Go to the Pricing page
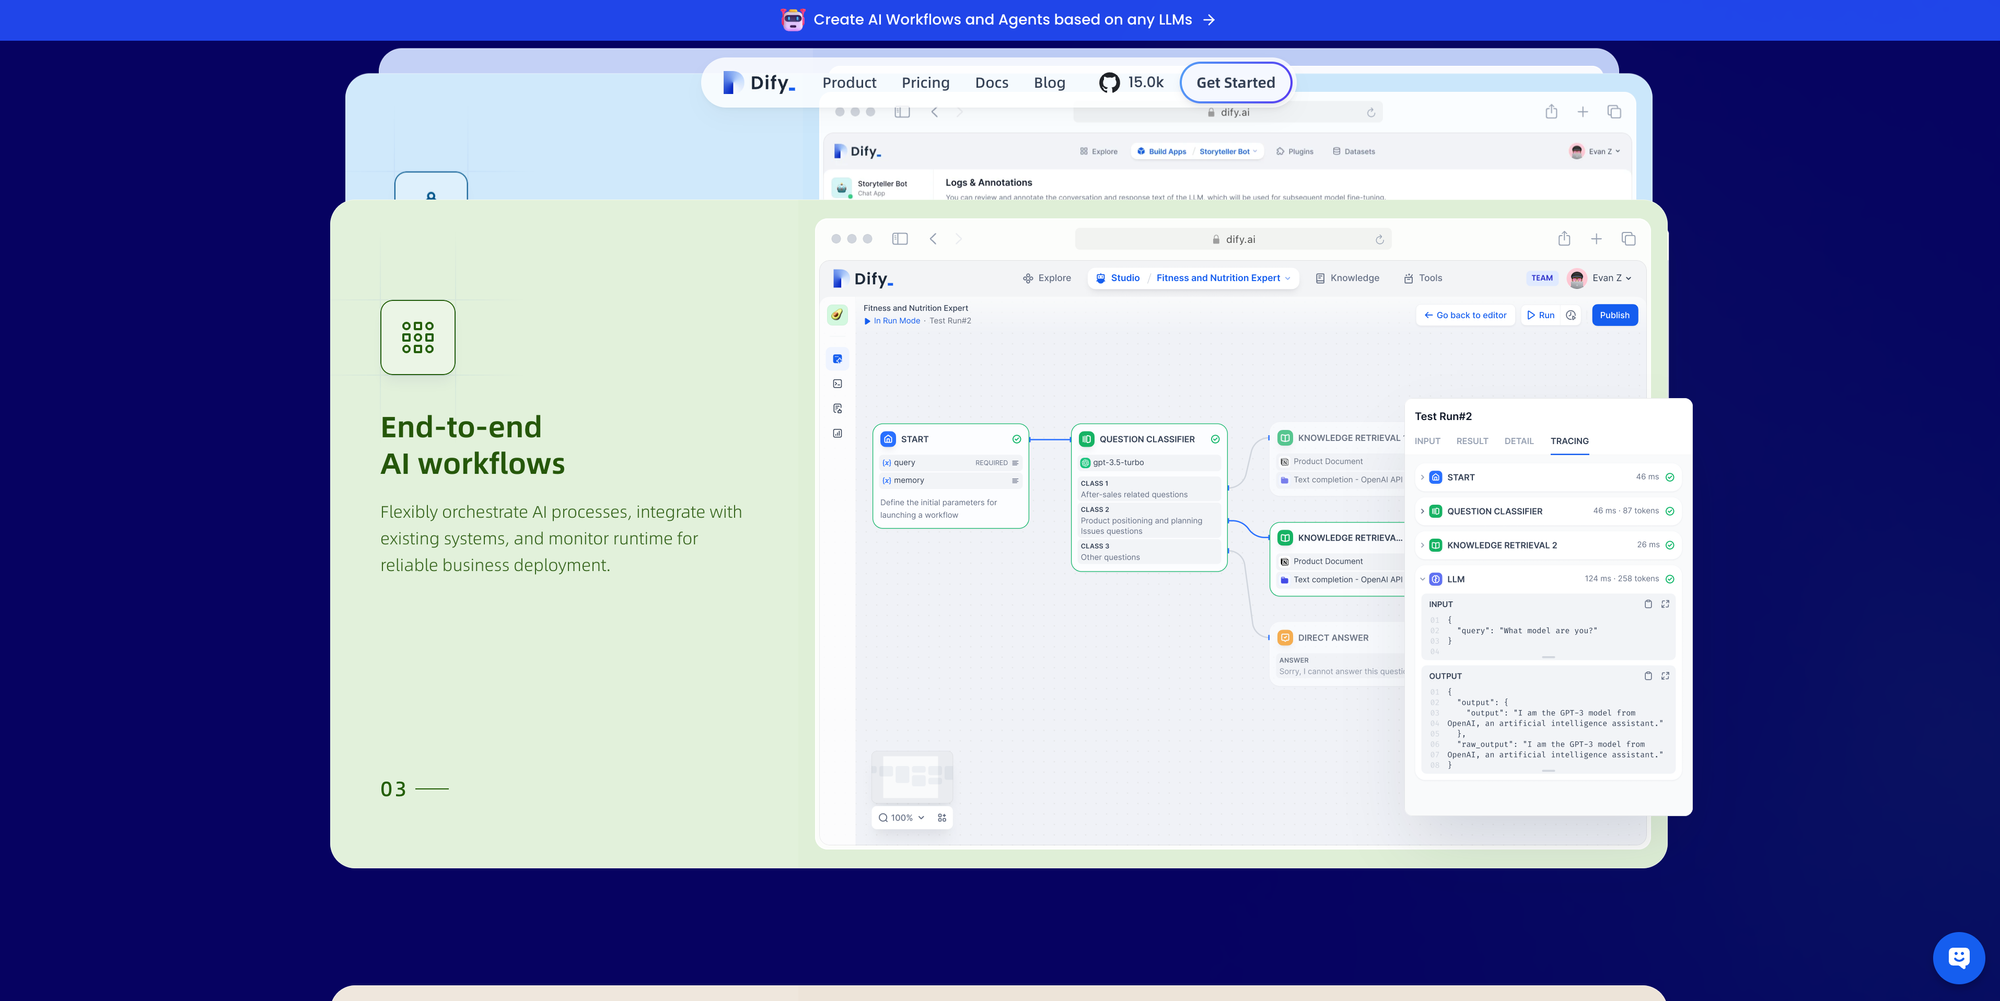The image size is (2000, 1001). point(925,83)
